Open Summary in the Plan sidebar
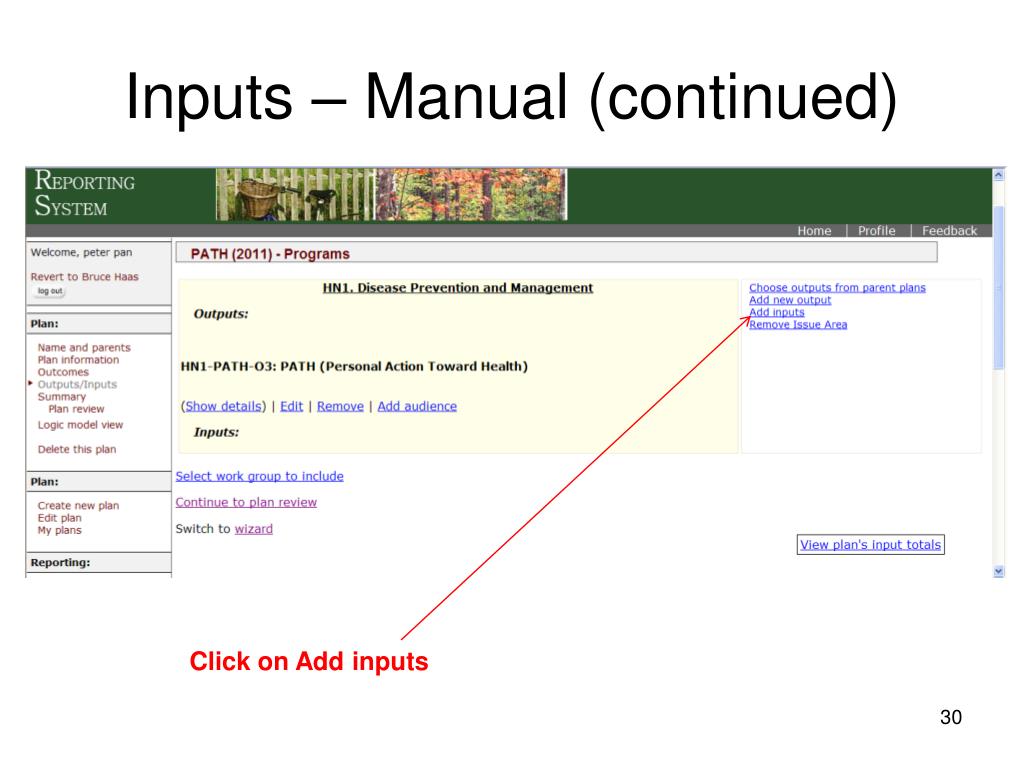Viewport: 1024px width, 768px height. pyautogui.click(x=61, y=397)
